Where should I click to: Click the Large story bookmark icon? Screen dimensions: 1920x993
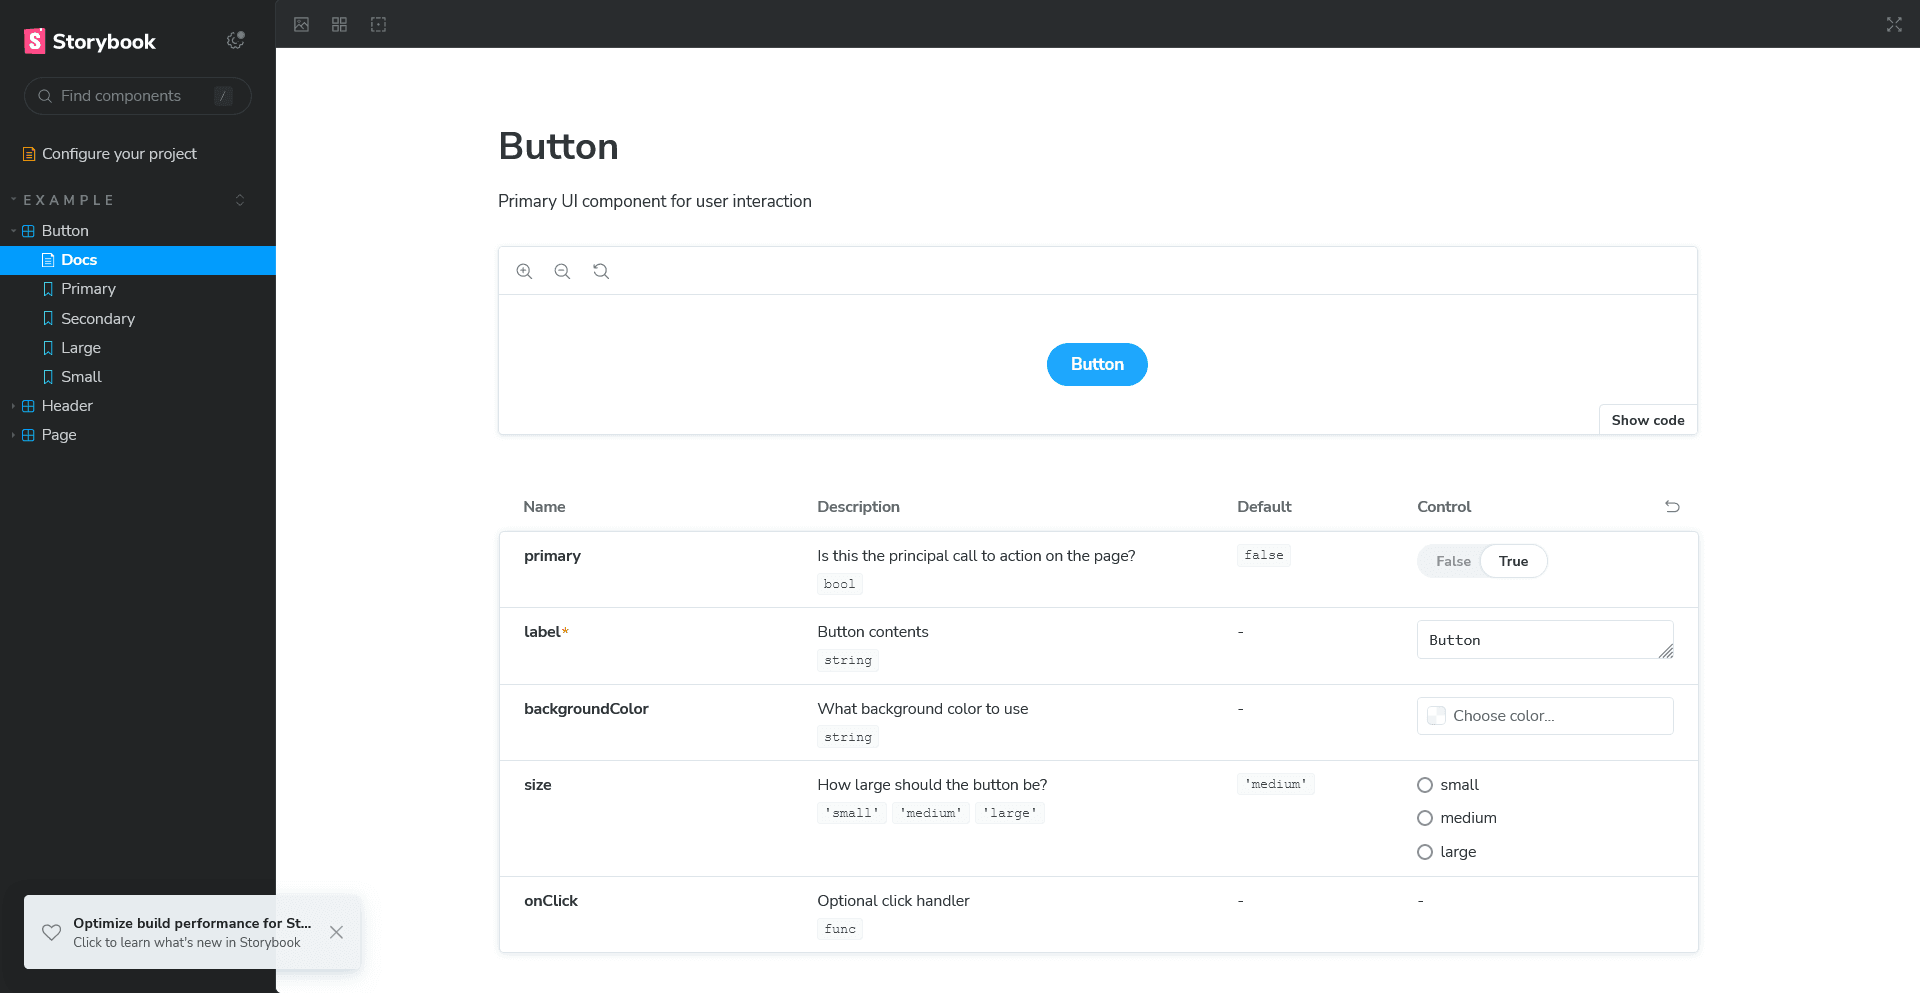48,348
